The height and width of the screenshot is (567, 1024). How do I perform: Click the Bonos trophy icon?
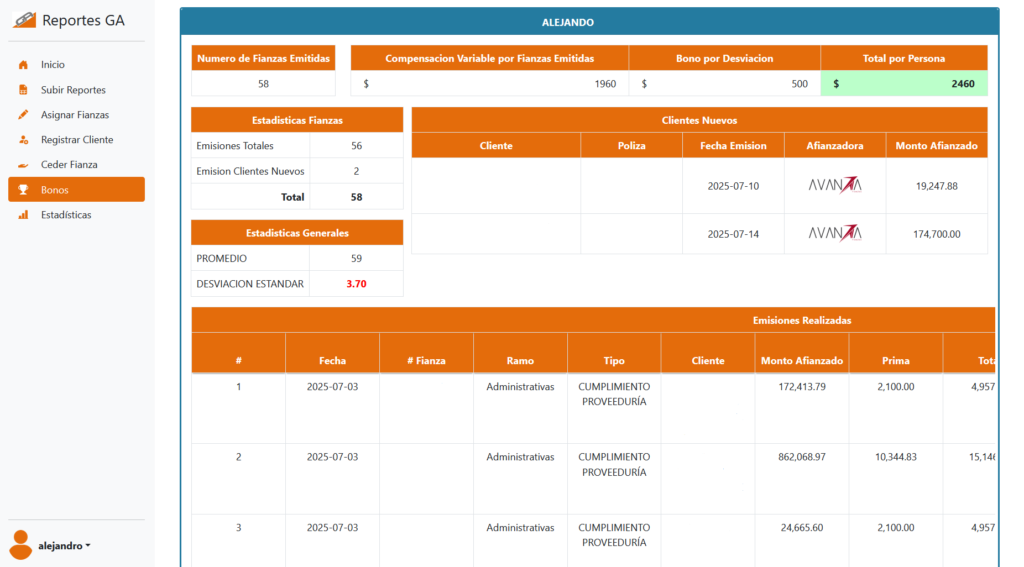(x=23, y=190)
